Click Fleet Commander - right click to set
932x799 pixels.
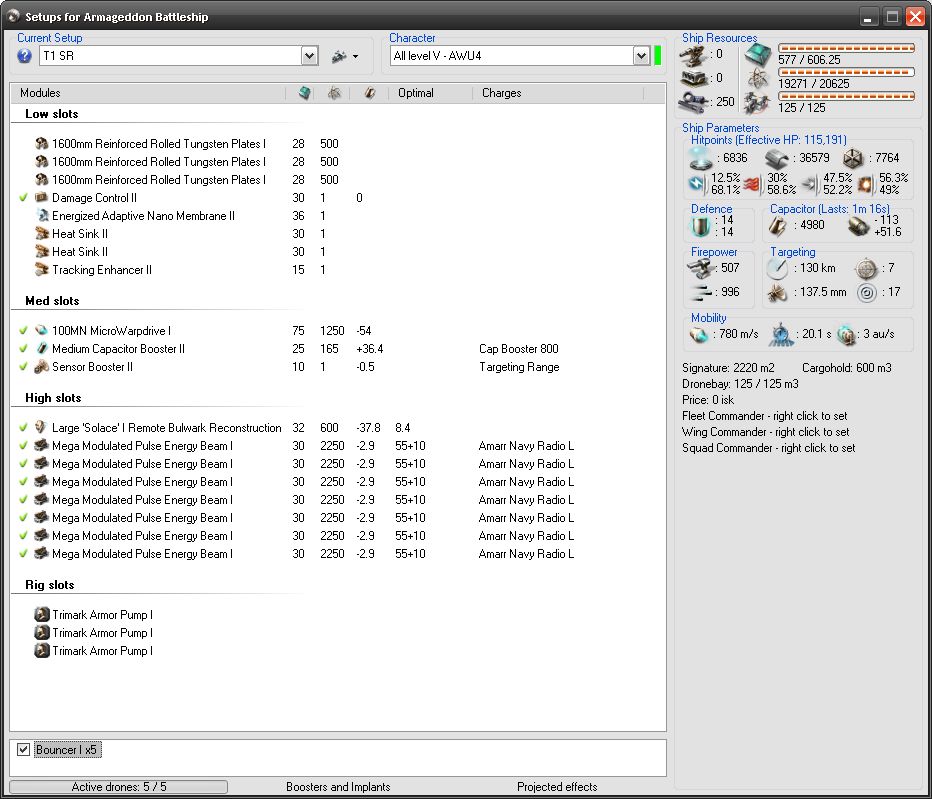tap(764, 416)
